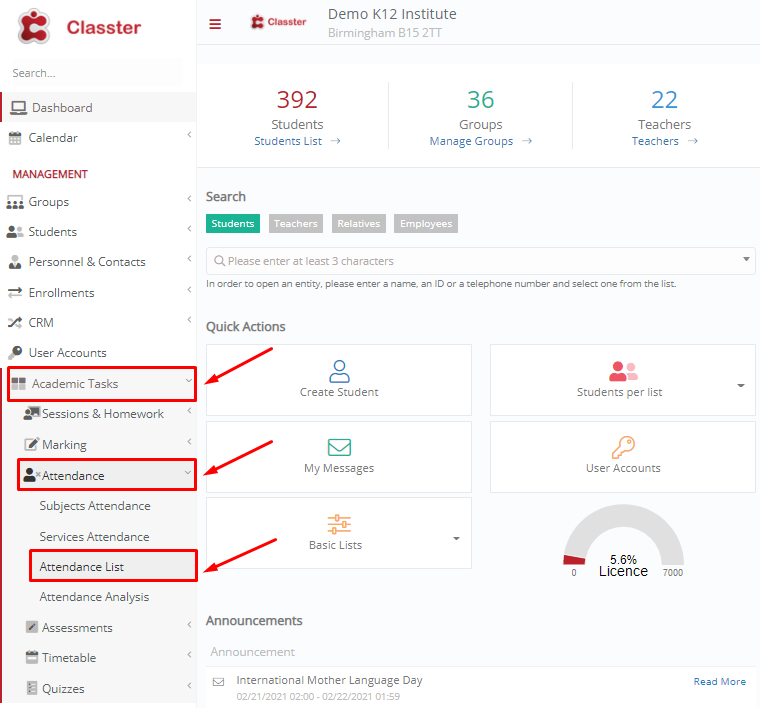
Task: Open the Basic Lists dropdown arrow
Action: pos(456,539)
